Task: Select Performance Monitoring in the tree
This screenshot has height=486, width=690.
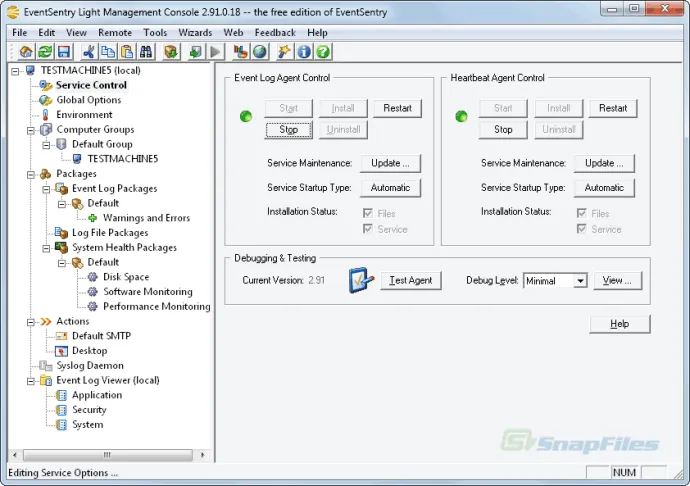Action: (x=157, y=306)
